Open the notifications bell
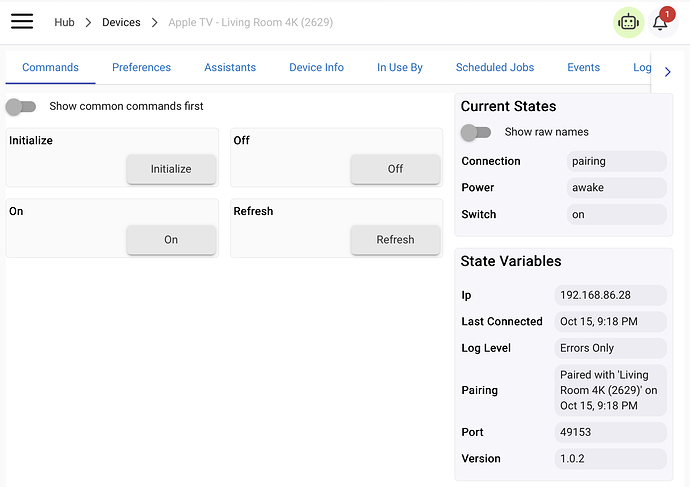The image size is (690, 487). 660,22
